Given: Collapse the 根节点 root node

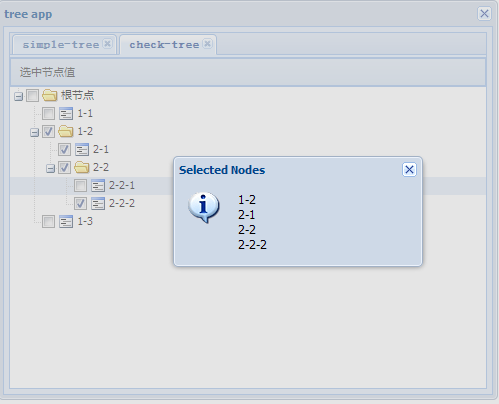Looking at the screenshot, I should (18, 97).
